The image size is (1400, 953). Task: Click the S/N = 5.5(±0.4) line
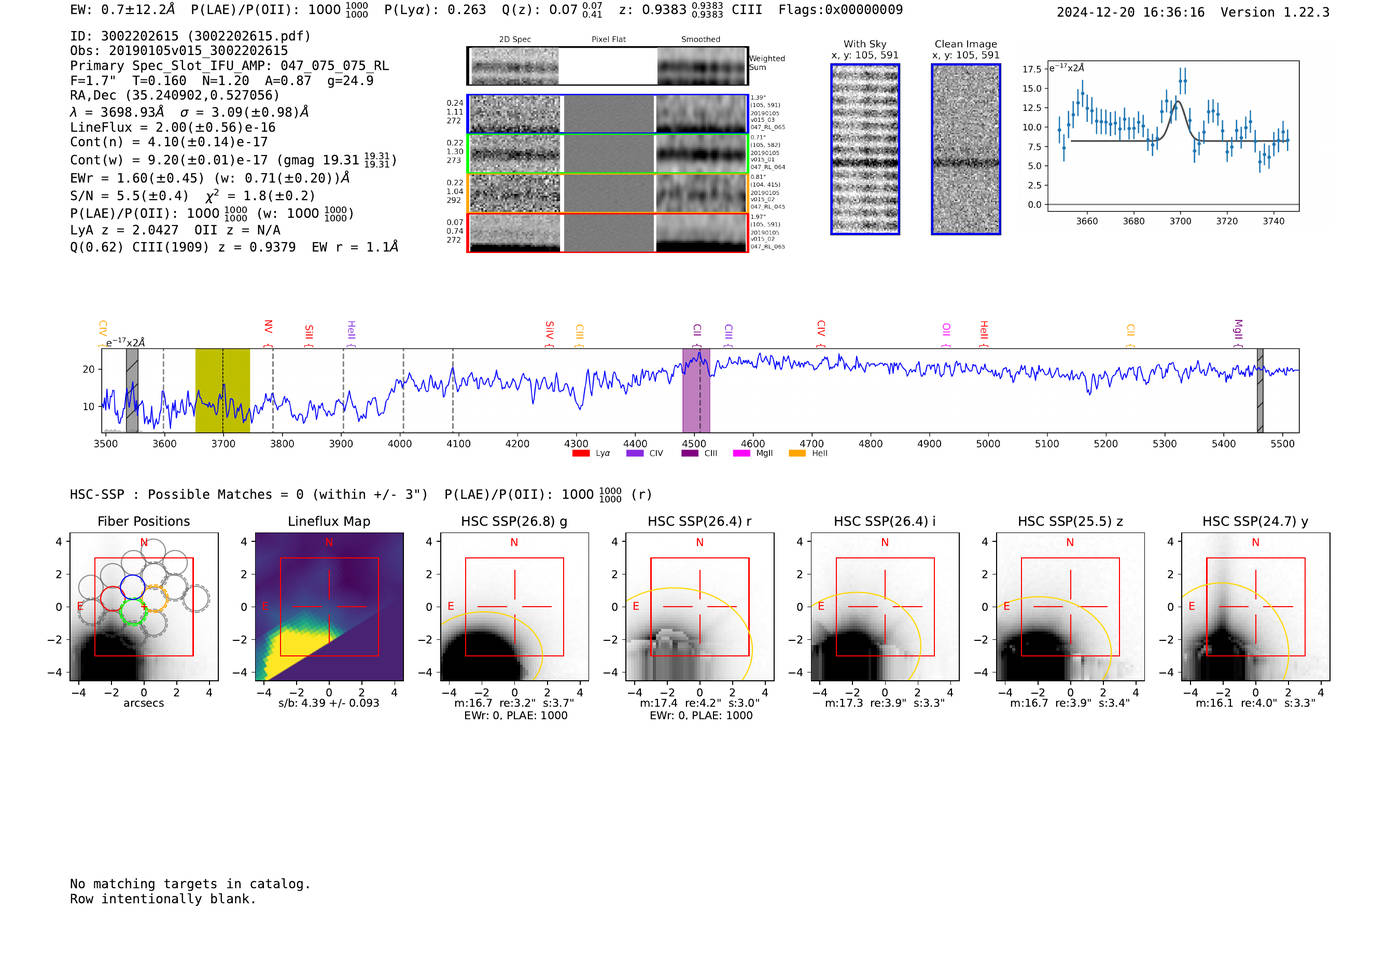(192, 195)
